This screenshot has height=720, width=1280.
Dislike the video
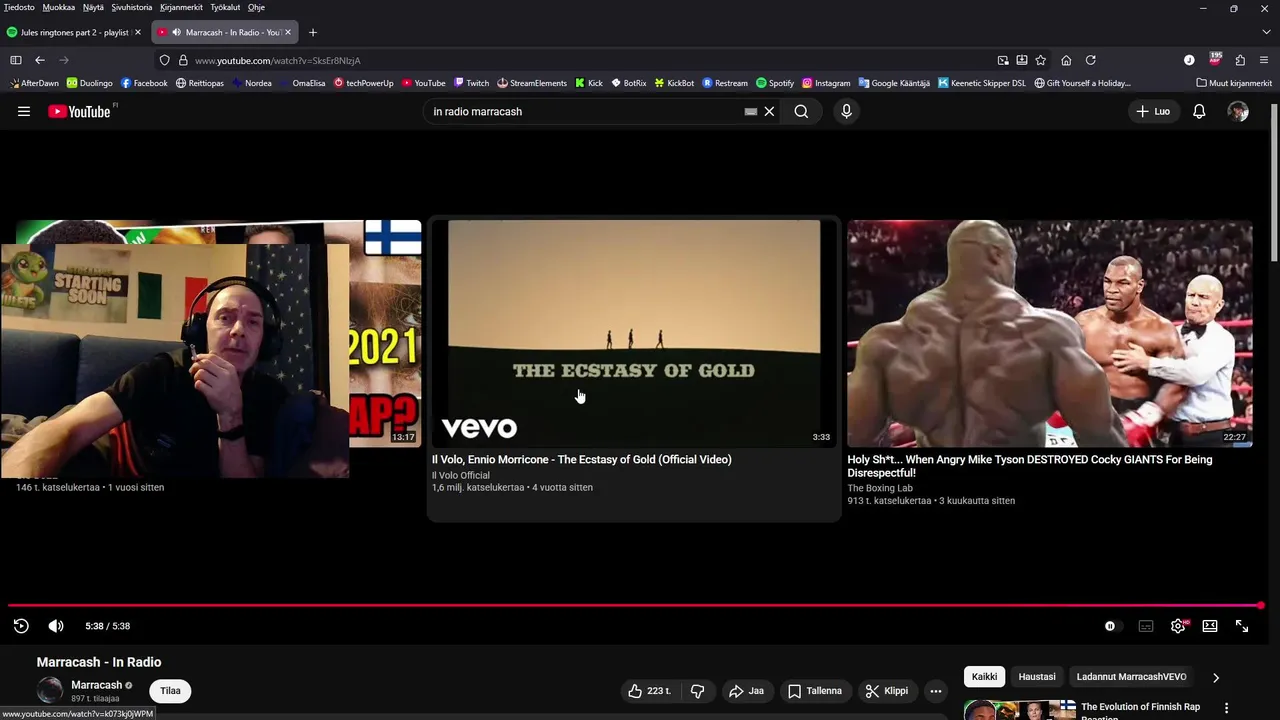point(697,691)
